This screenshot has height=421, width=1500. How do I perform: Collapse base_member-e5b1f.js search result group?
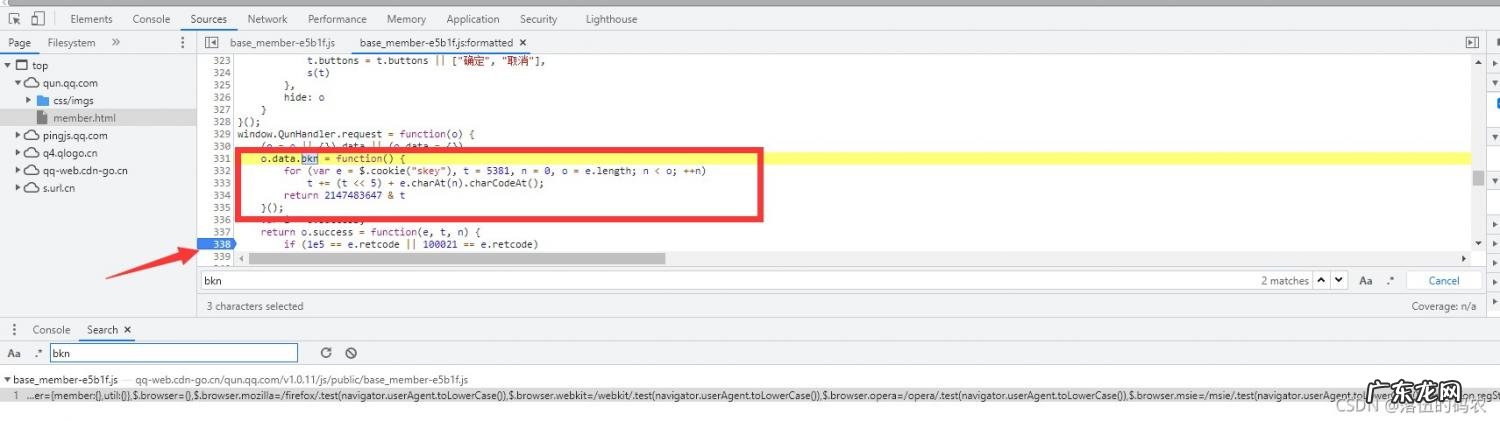point(7,380)
